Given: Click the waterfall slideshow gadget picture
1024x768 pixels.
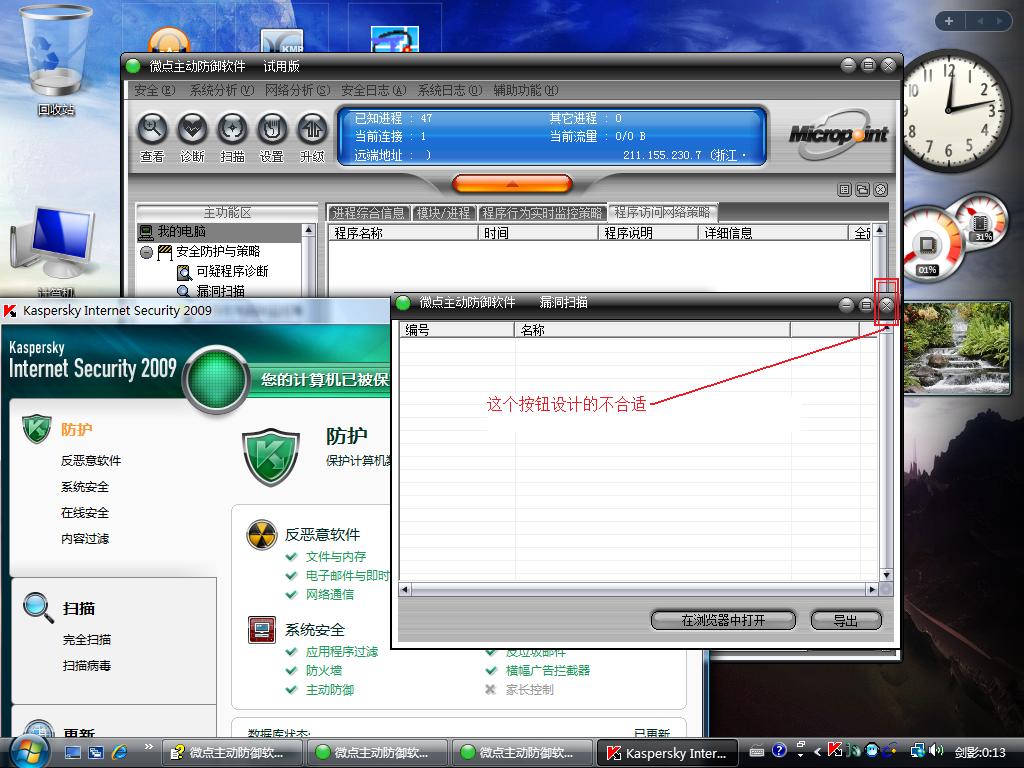Looking at the screenshot, I should coord(957,347).
